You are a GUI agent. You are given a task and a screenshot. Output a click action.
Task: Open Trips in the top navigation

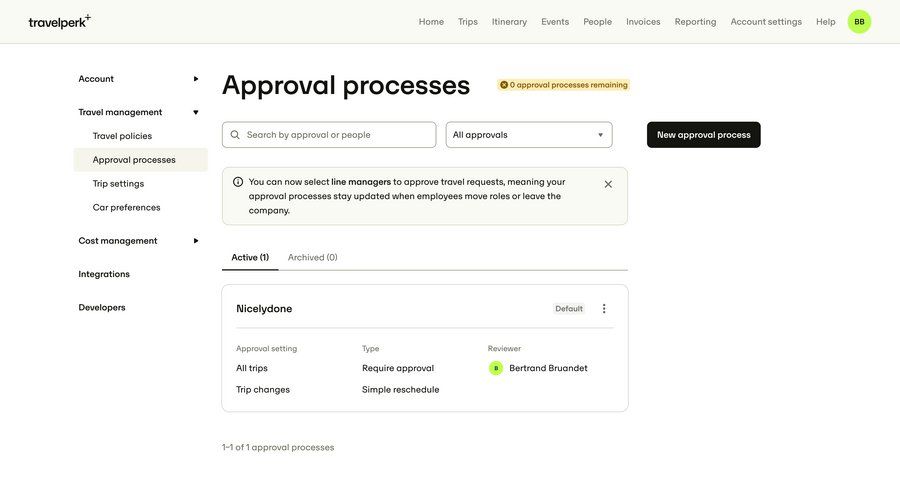tap(468, 22)
